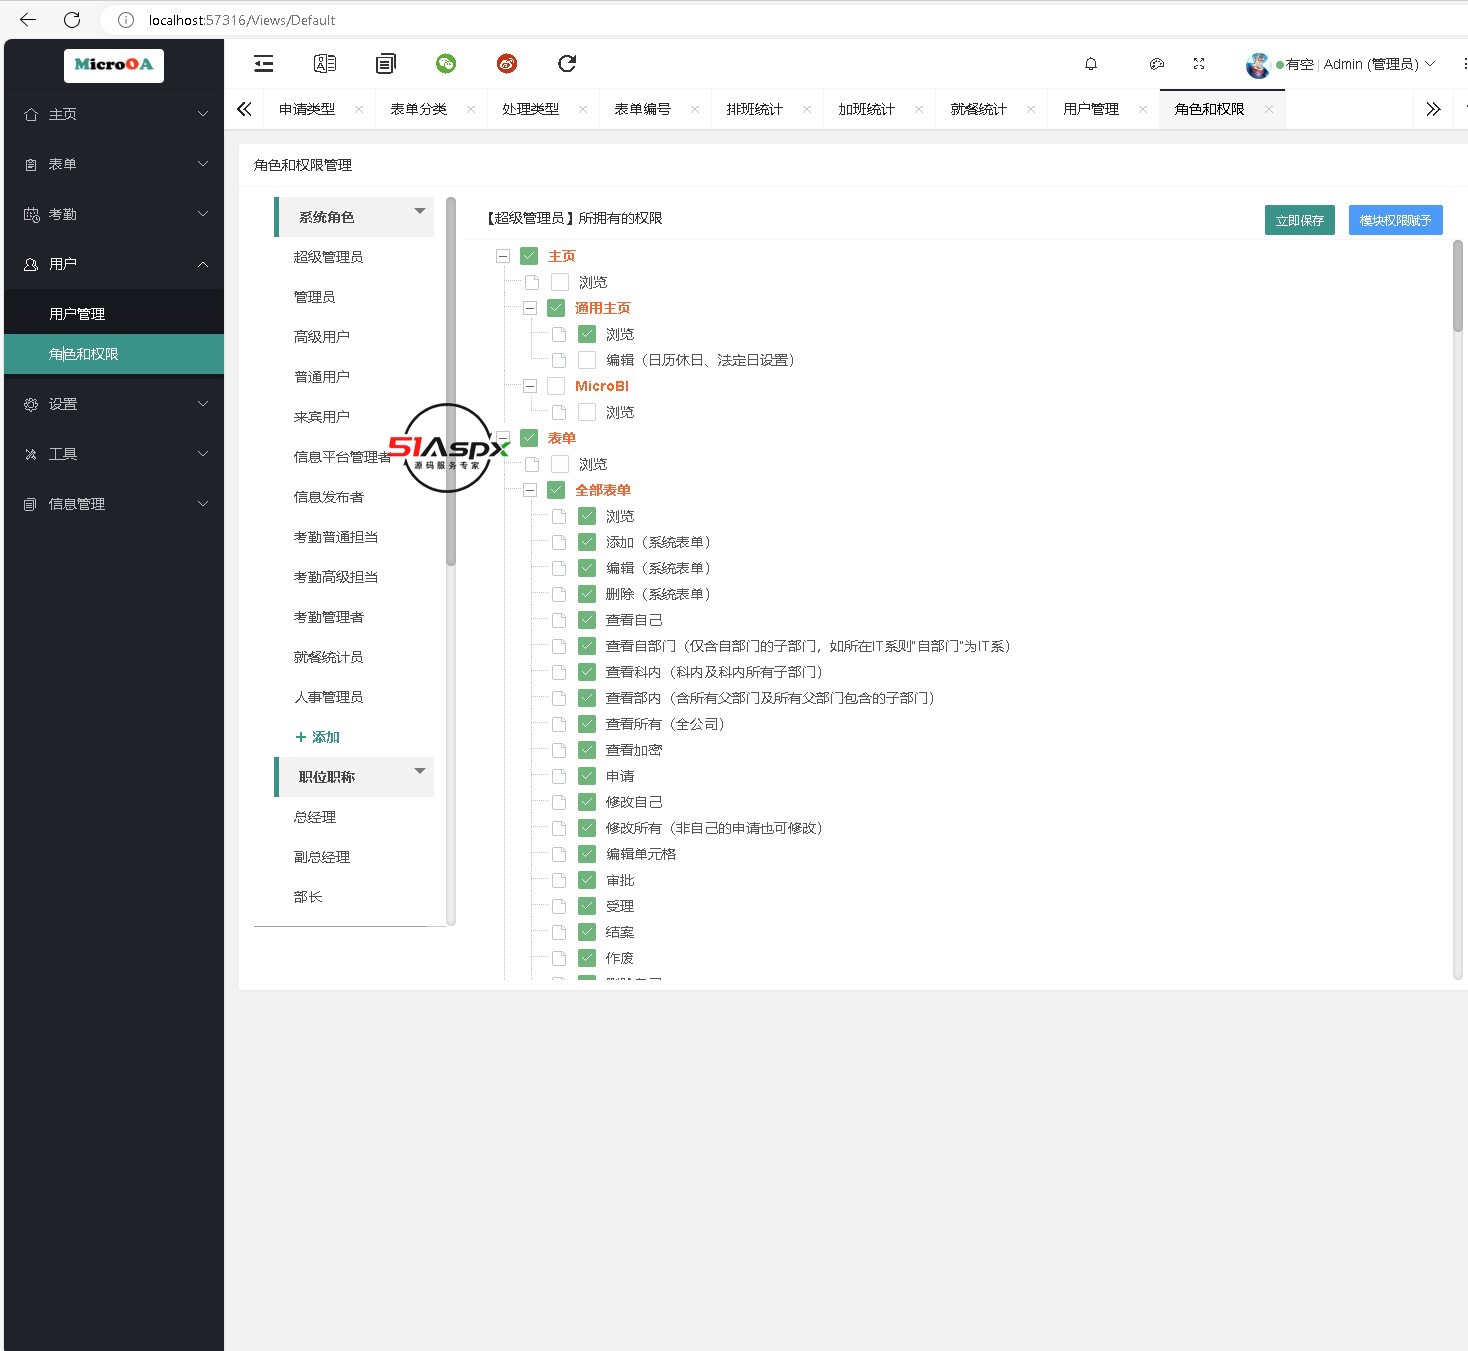Click the red Weibo icon

point(507,64)
